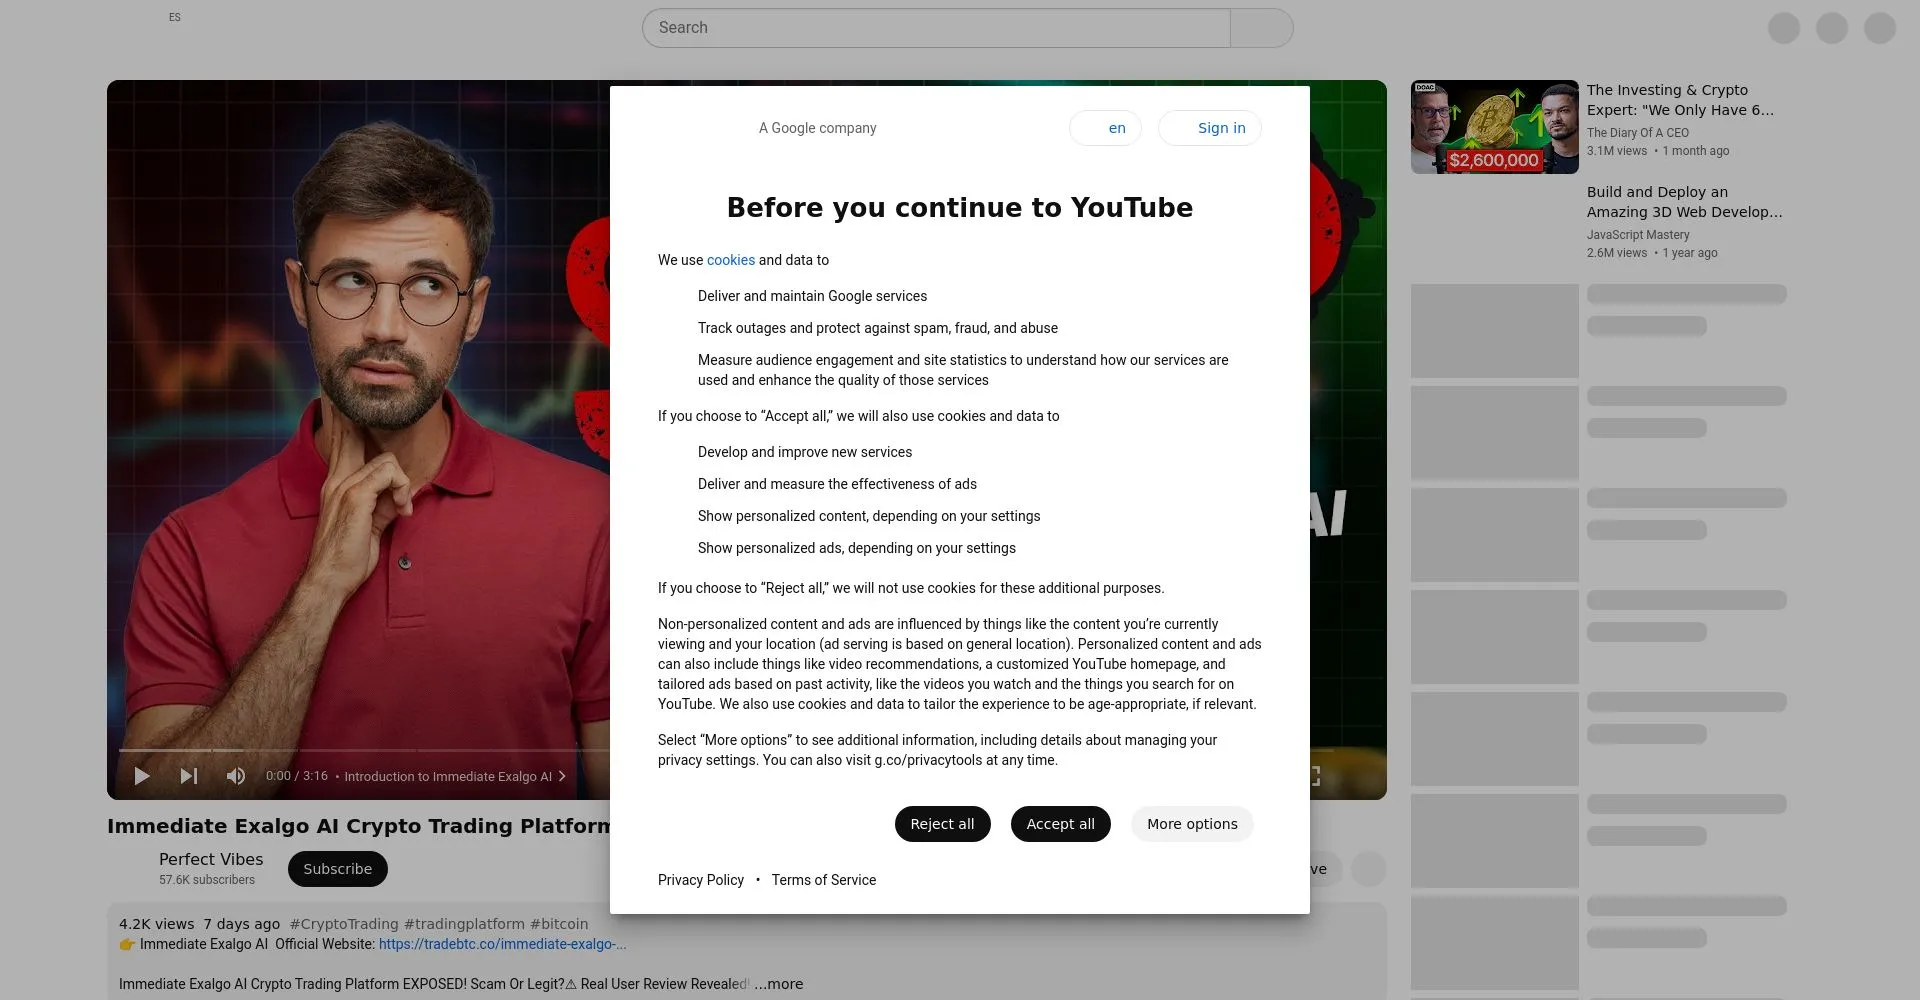
Task: Expand the Introduction to Immediate Exalgo AI chapter
Action: pyautogui.click(x=455, y=776)
